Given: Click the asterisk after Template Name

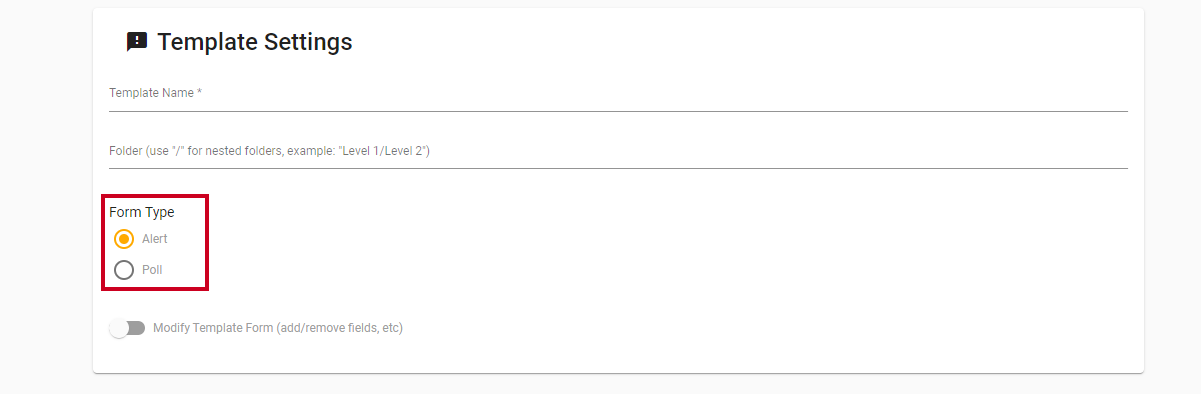Looking at the screenshot, I should tap(200, 91).
